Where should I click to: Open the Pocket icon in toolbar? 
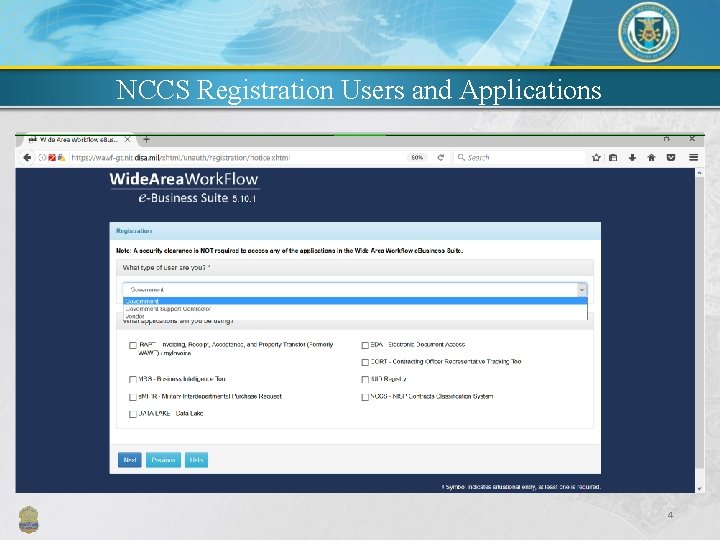pos(671,158)
